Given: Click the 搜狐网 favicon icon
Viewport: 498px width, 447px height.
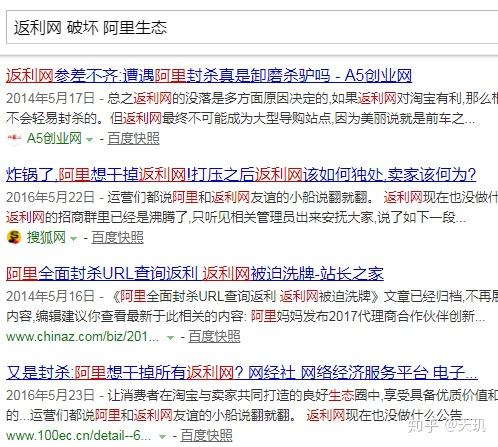Looking at the screenshot, I should point(14,237).
